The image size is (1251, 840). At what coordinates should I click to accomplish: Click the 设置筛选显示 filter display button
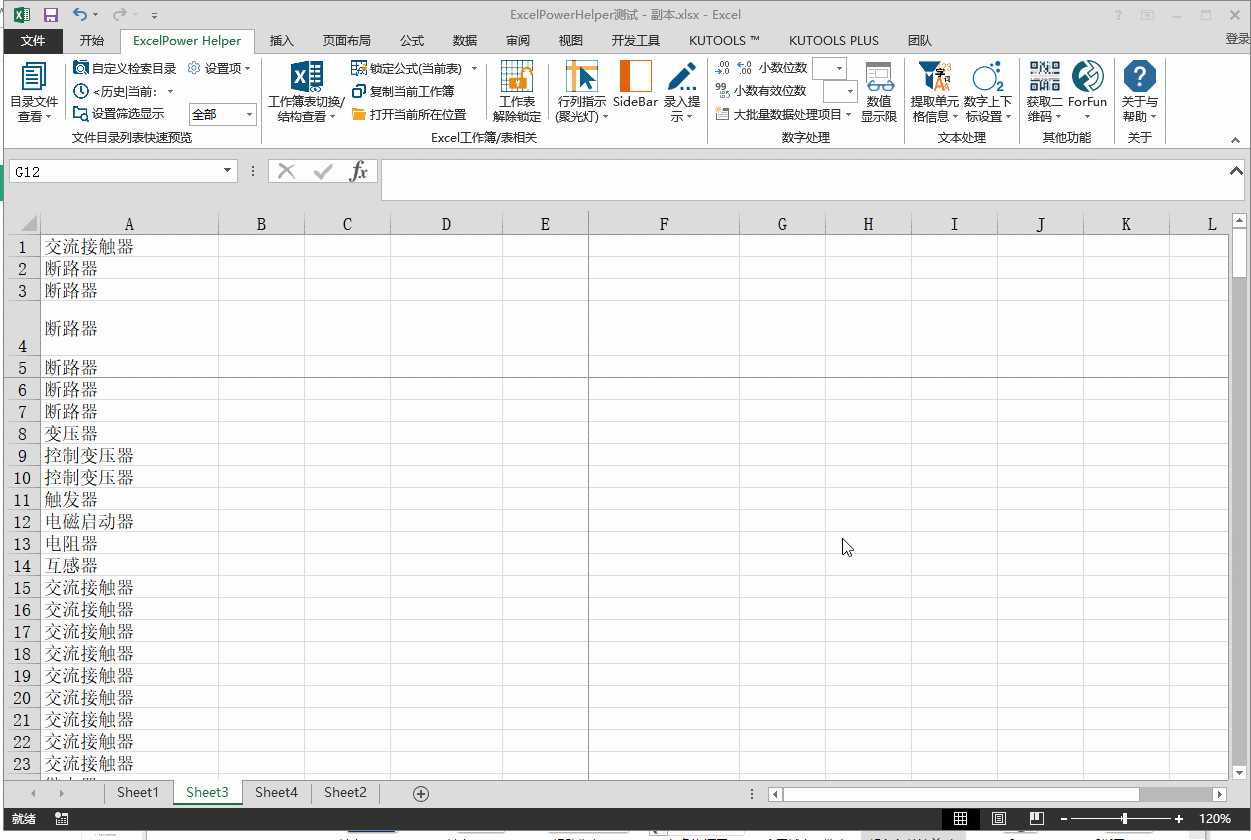click(119, 114)
